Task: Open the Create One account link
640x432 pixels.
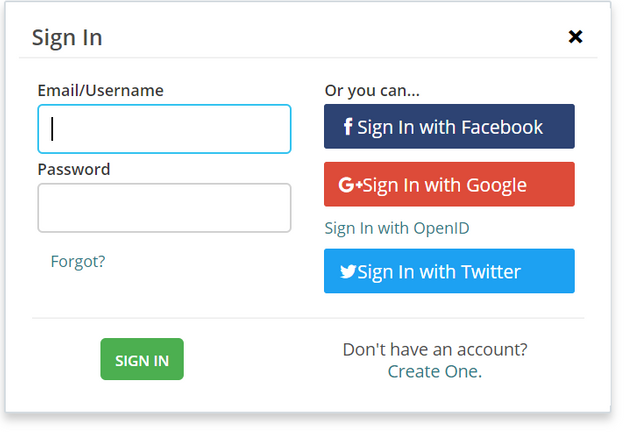Action: tap(435, 372)
